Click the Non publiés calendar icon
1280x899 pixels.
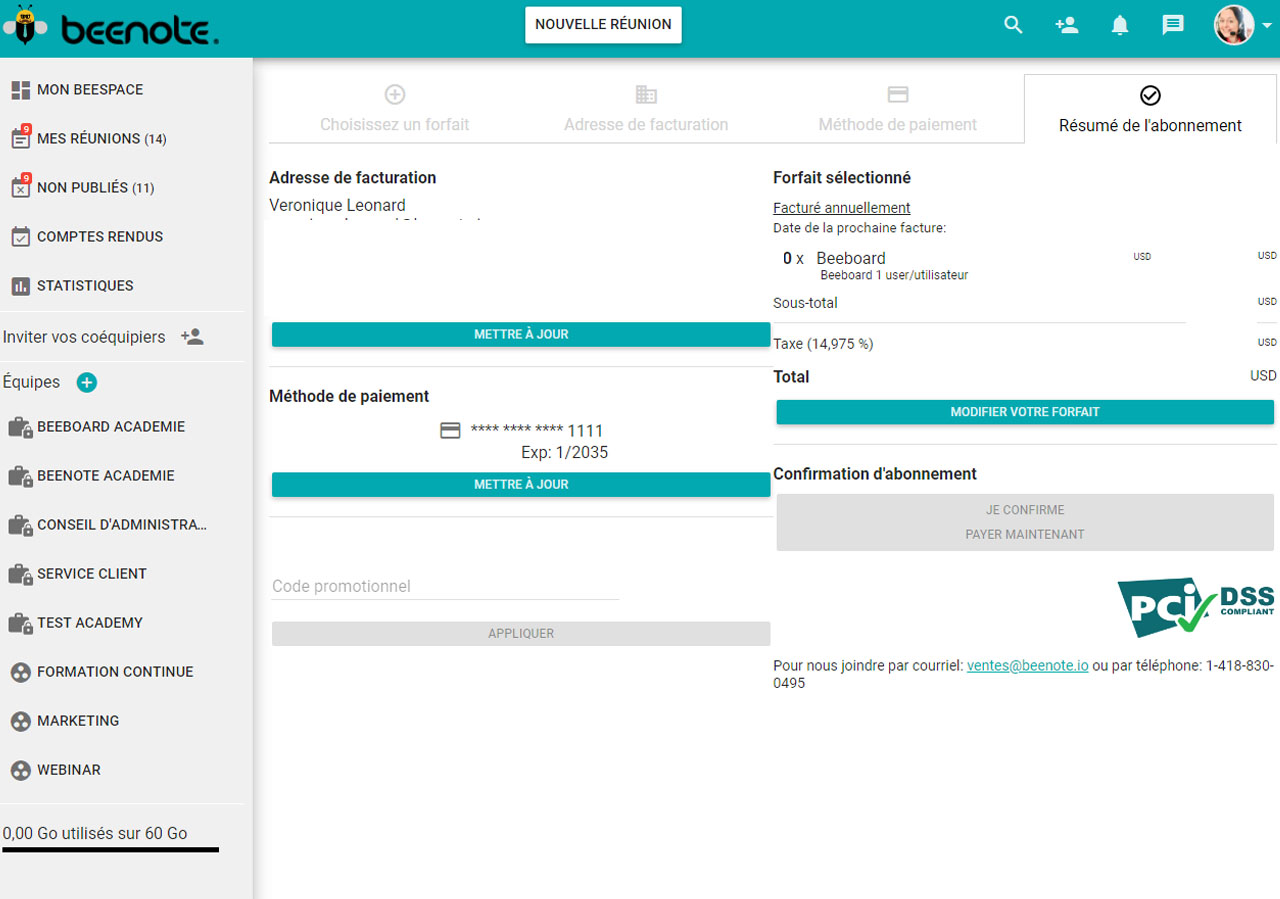pos(20,187)
